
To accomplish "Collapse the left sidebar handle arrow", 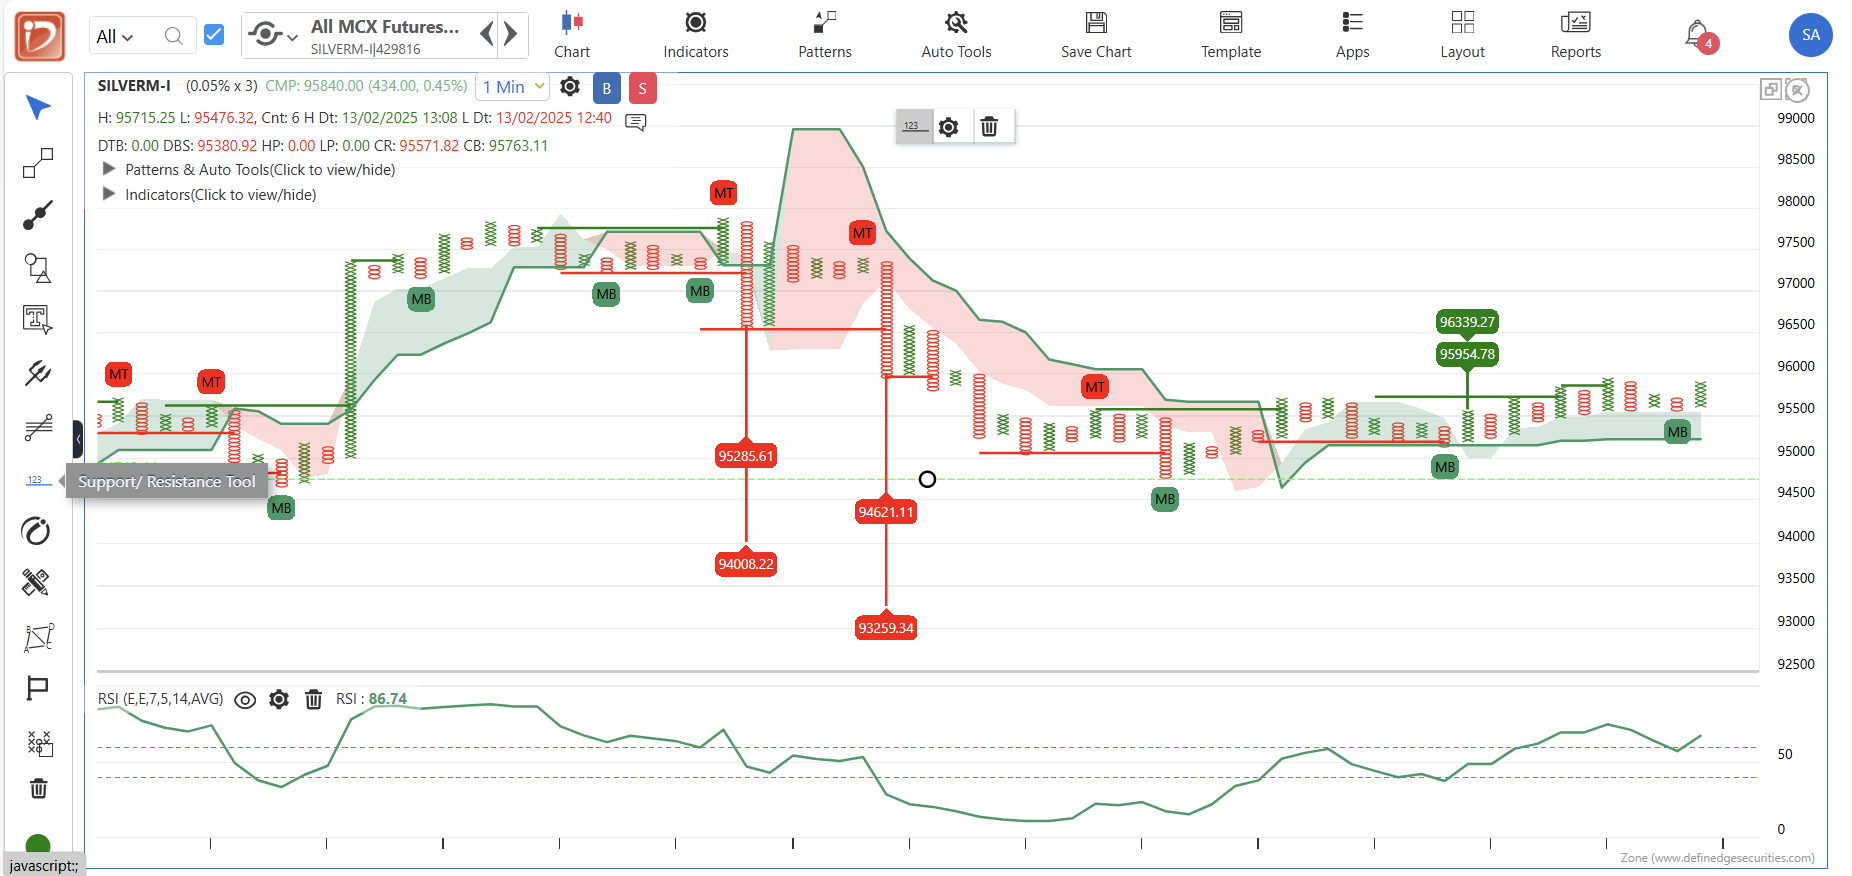I will (78, 439).
